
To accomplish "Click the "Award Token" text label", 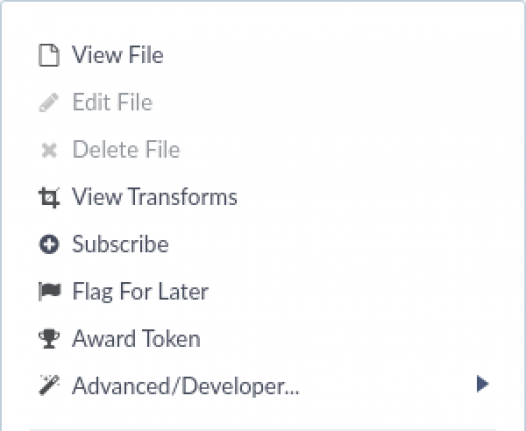I will [136, 339].
